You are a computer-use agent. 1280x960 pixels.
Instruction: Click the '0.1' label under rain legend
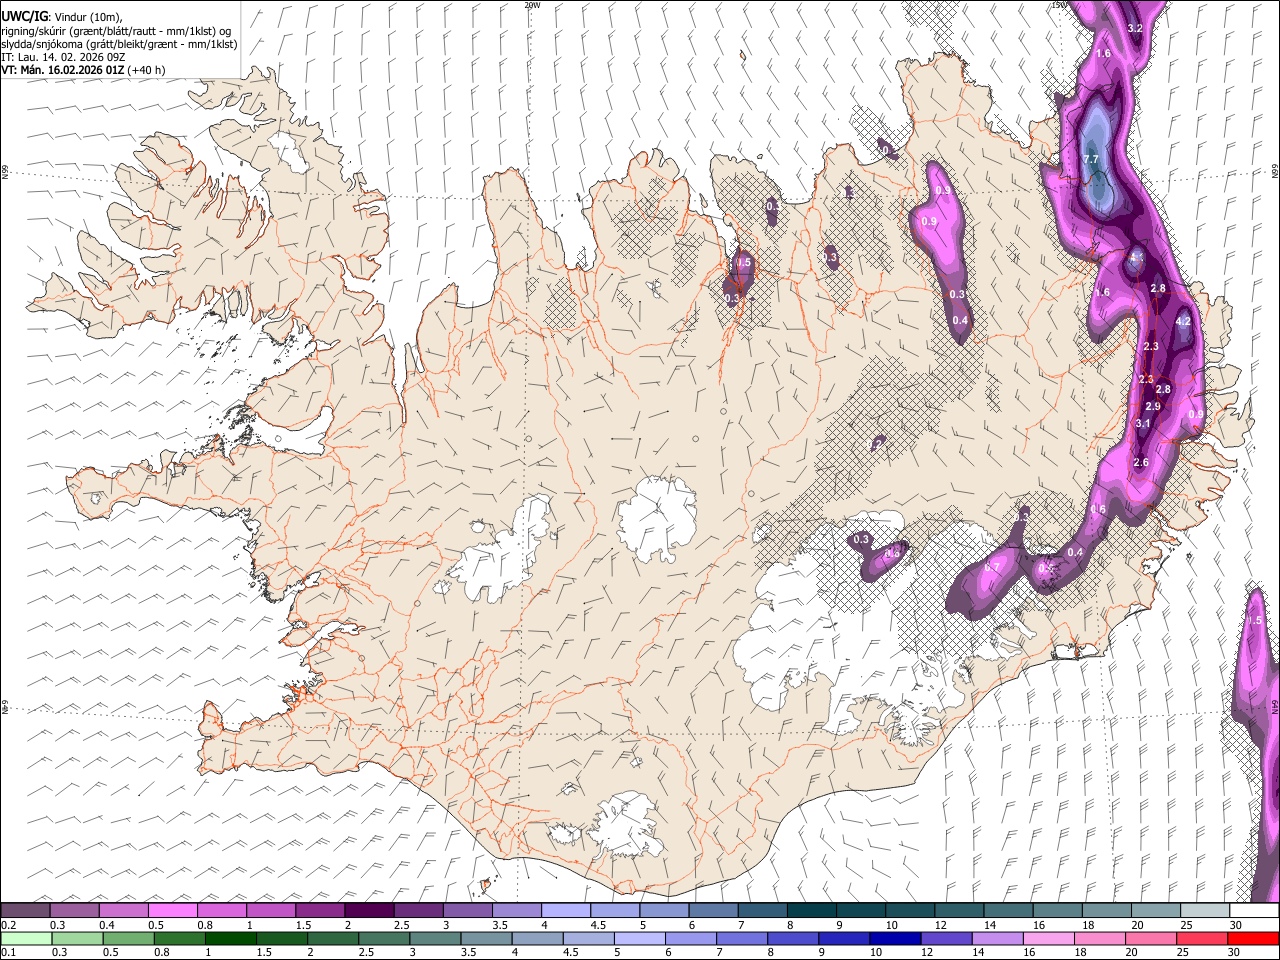(x=8, y=952)
